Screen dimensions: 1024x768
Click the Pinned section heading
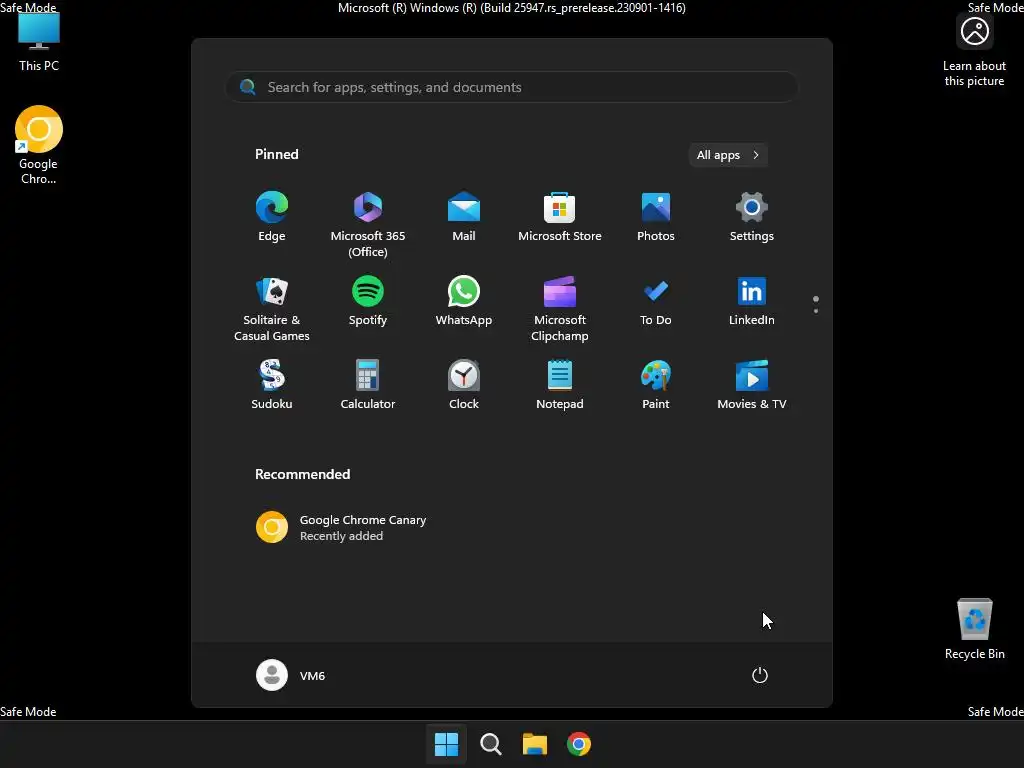(x=277, y=154)
